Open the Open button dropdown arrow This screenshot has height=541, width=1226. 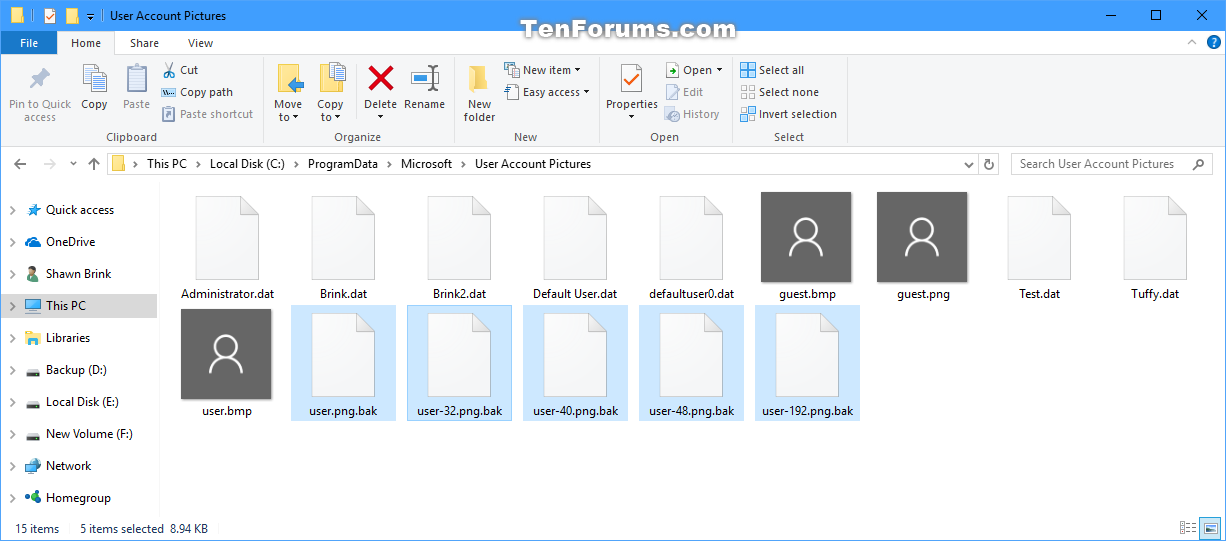719,70
